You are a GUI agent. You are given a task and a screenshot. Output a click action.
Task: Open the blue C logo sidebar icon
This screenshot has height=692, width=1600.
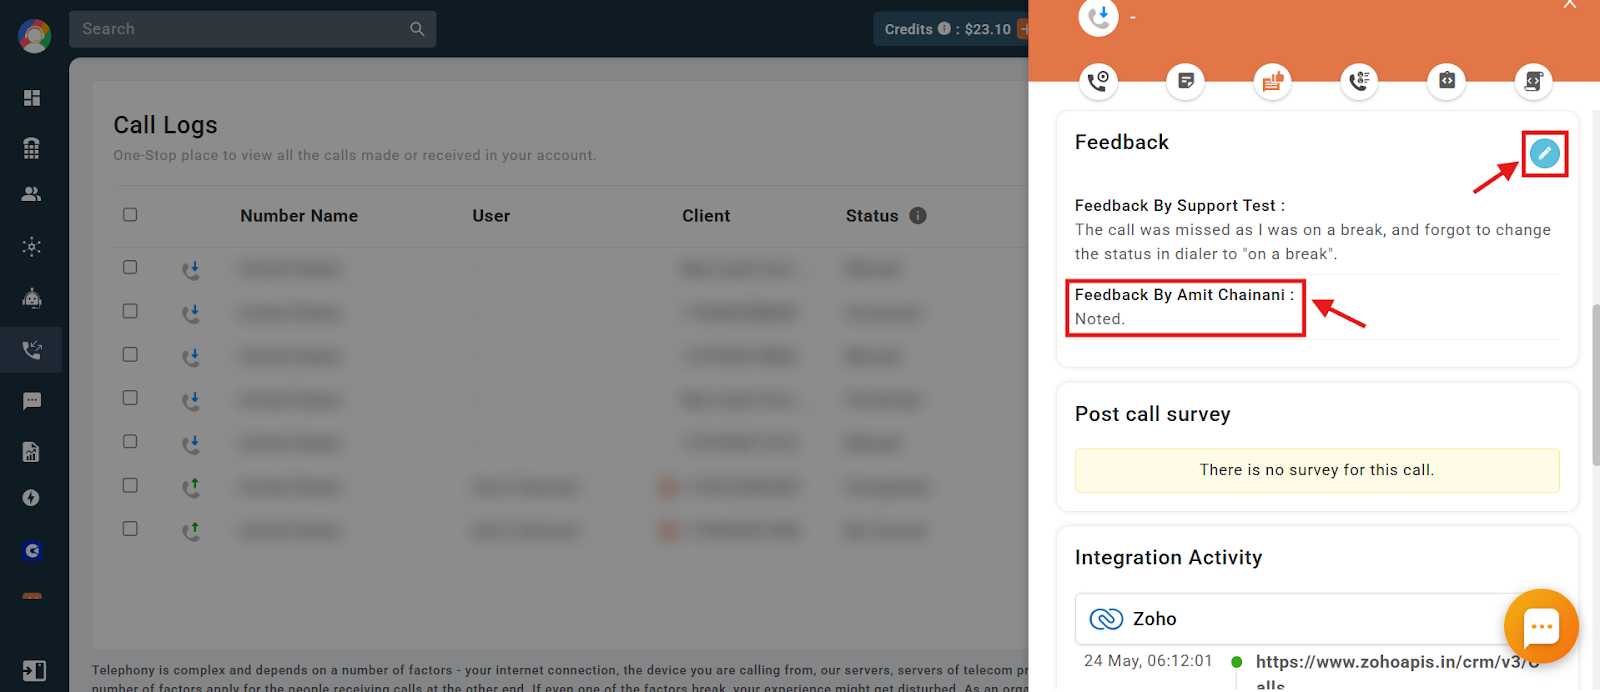point(32,551)
